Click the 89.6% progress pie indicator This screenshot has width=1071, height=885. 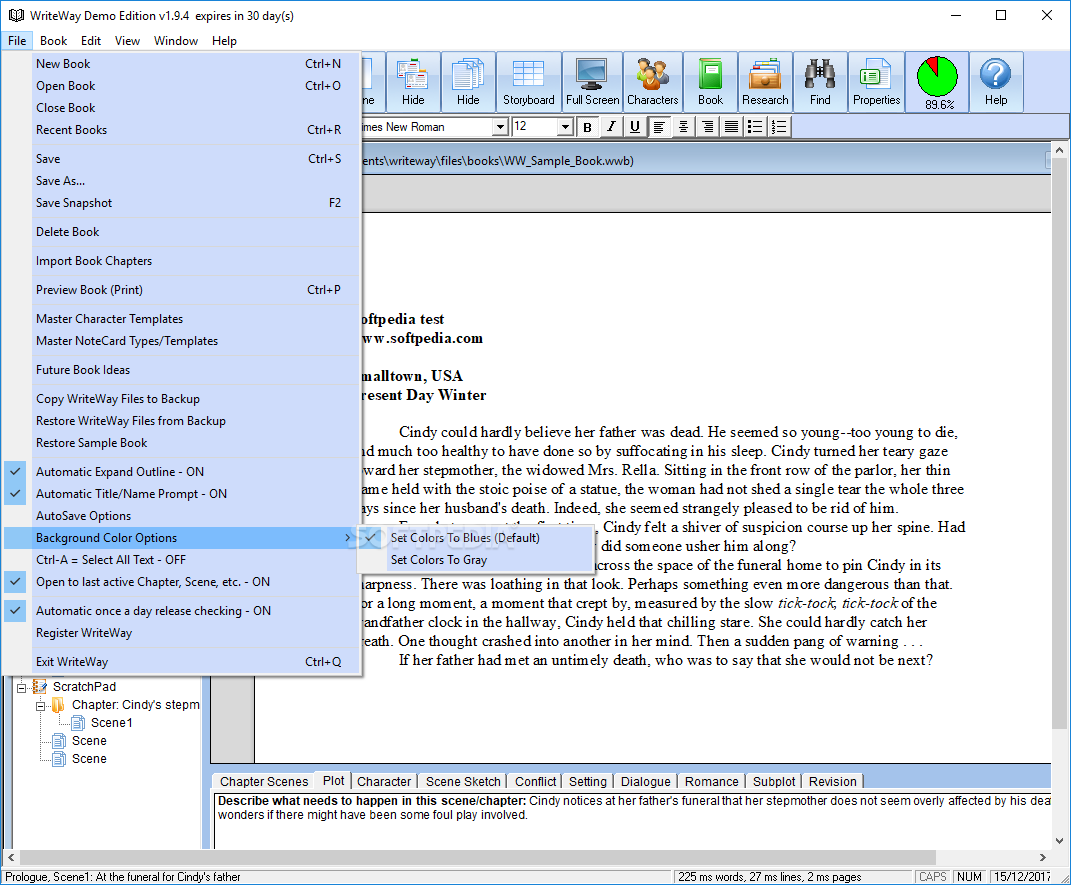tap(938, 81)
